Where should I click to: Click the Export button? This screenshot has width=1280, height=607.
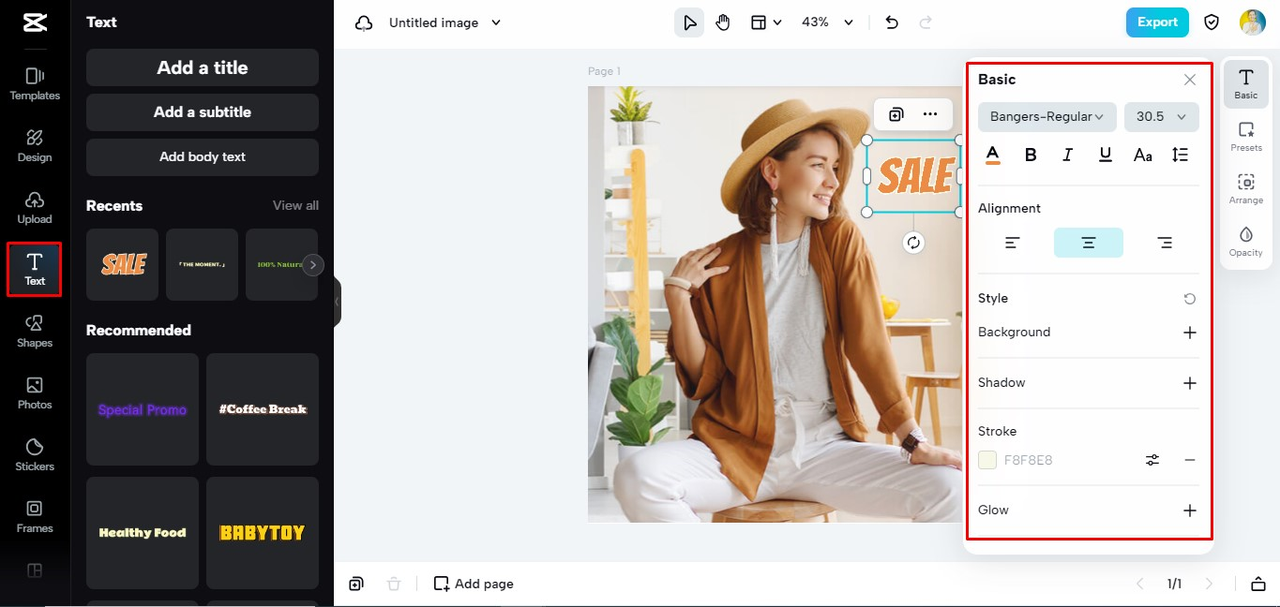1157,22
